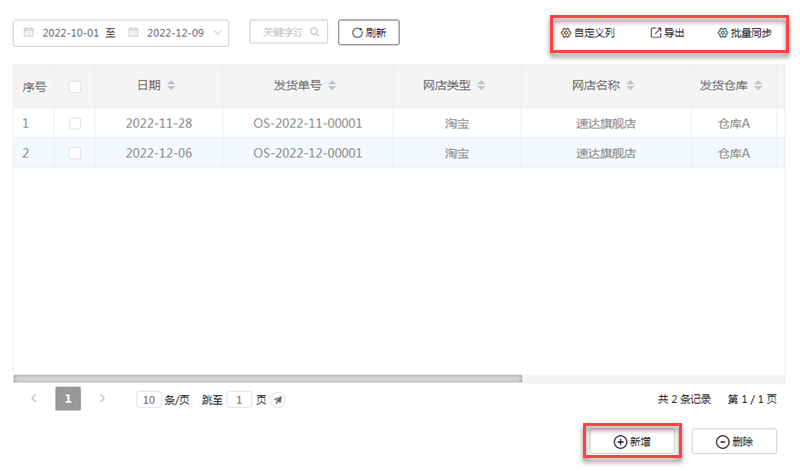Click start date 2022-10-01

(x=70, y=33)
